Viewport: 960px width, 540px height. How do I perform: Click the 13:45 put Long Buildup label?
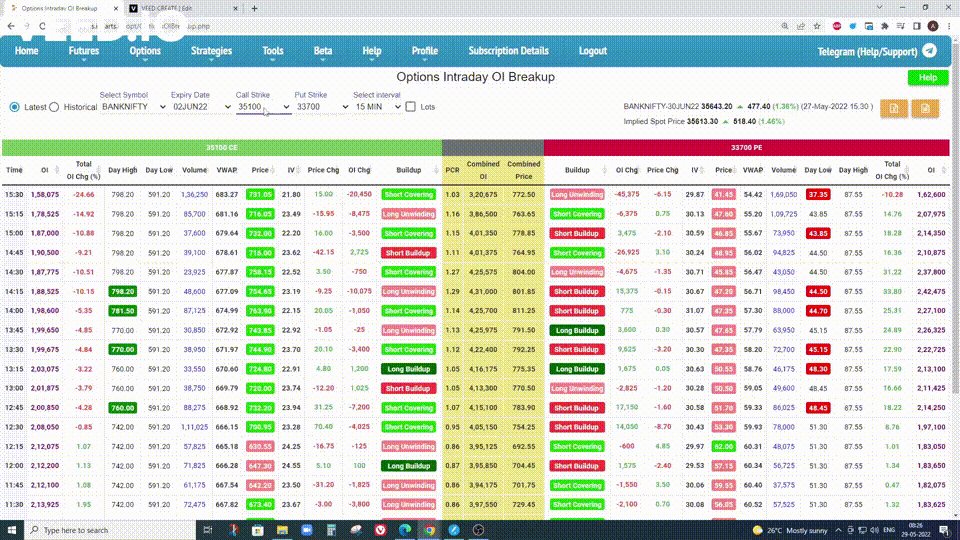click(577, 331)
